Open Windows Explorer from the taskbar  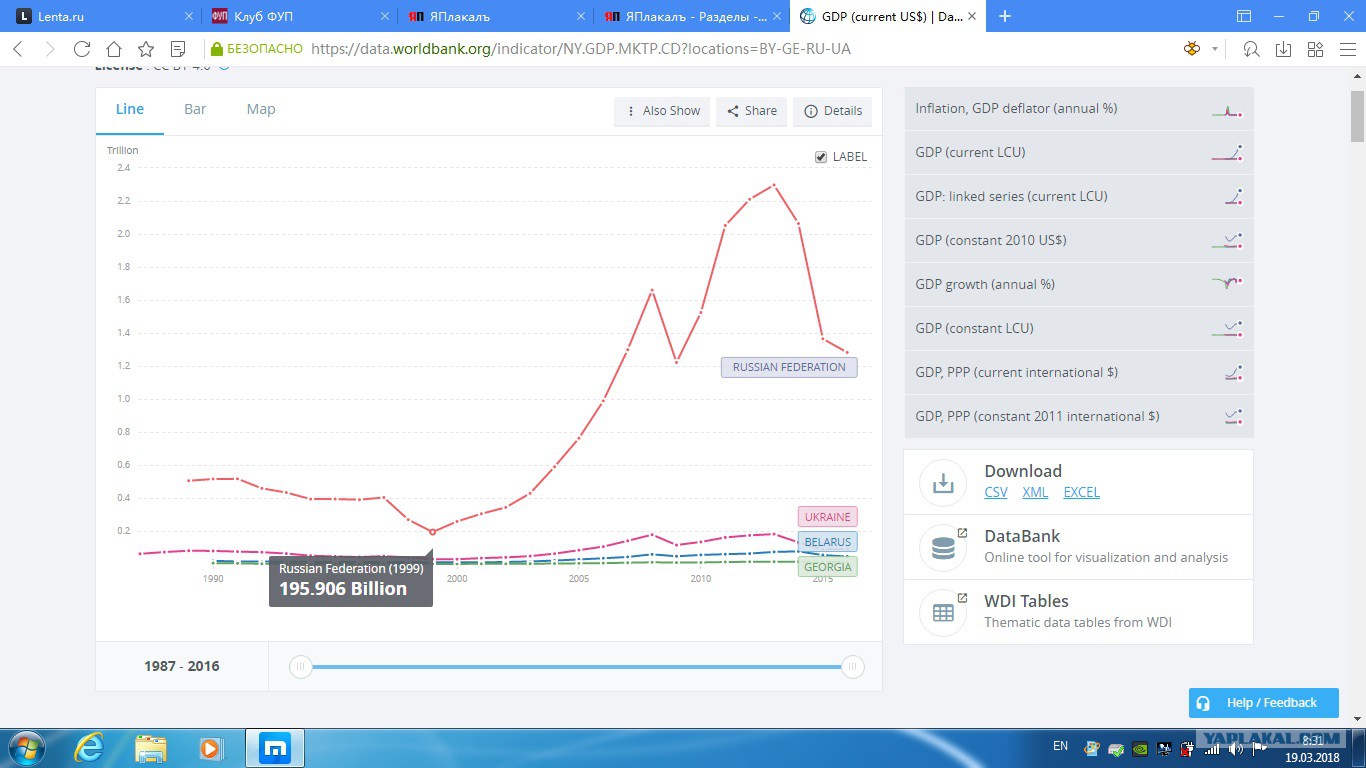[x=151, y=748]
